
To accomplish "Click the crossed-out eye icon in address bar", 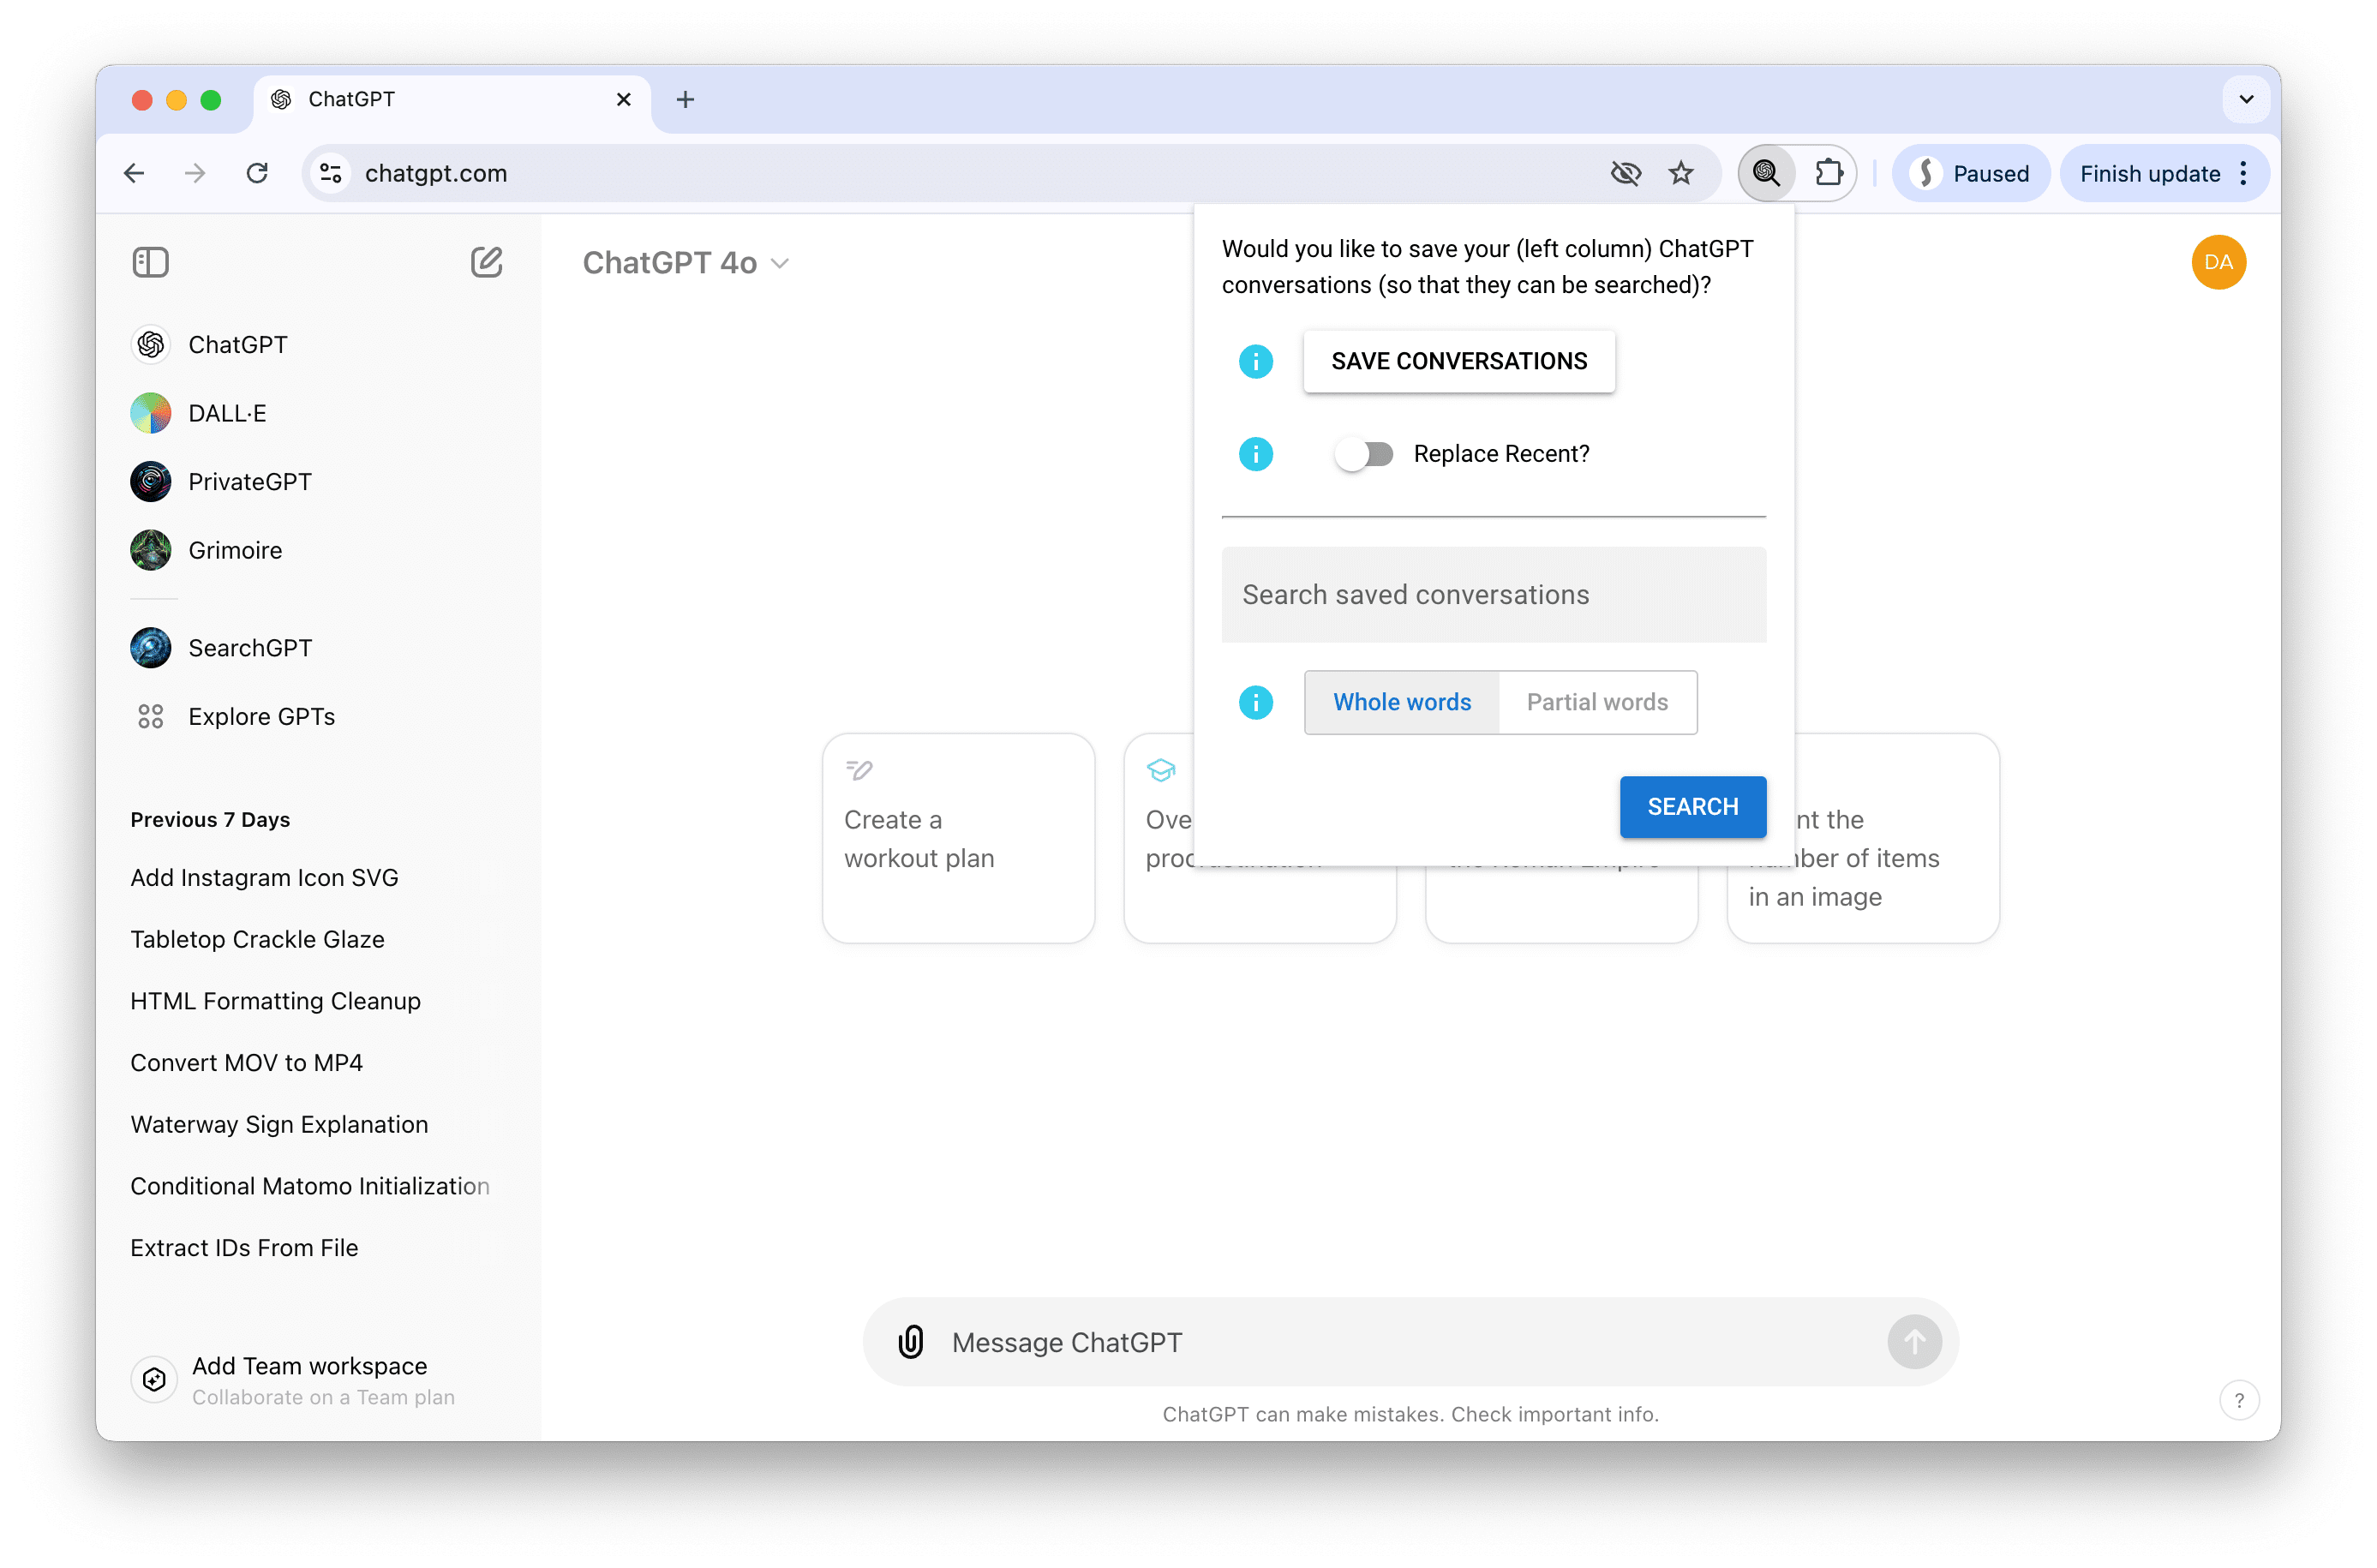I will tap(1625, 174).
